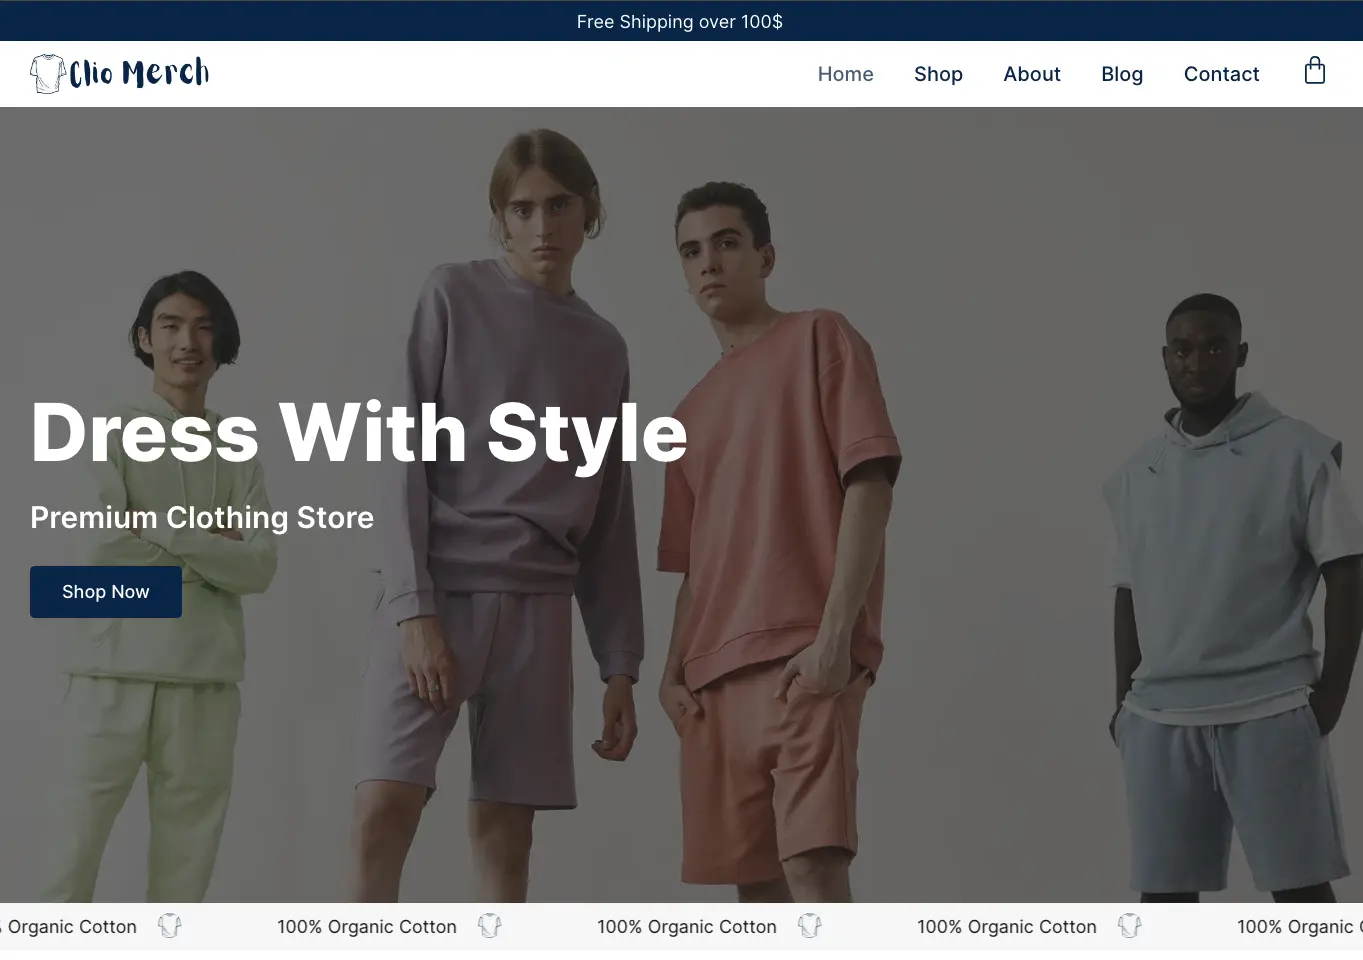Open the shopping bag cart icon

[1314, 71]
